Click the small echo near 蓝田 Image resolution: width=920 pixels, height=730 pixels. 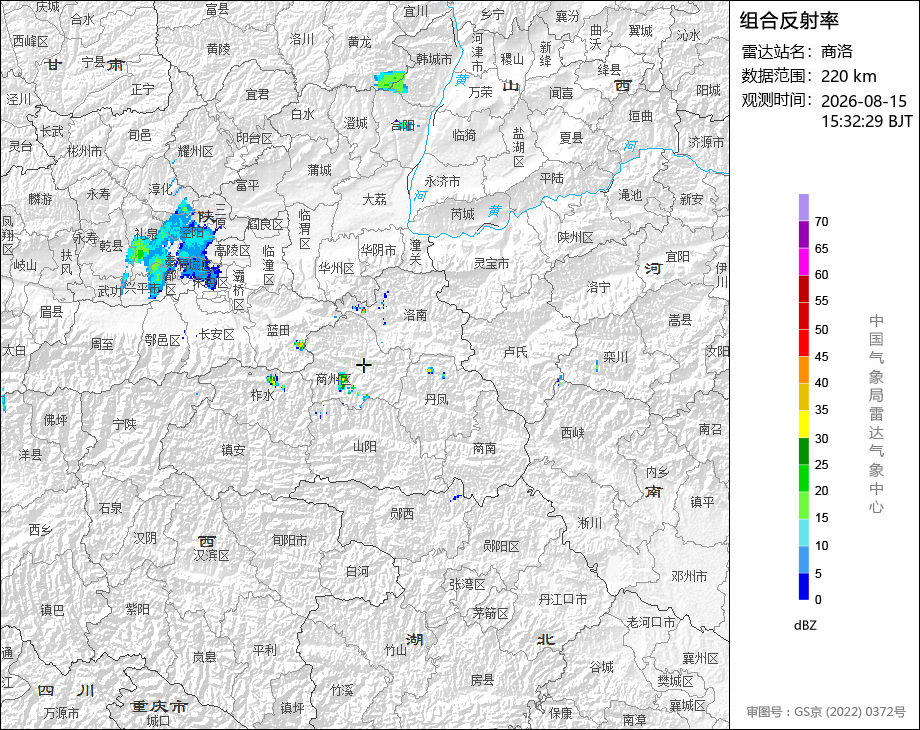300,345
